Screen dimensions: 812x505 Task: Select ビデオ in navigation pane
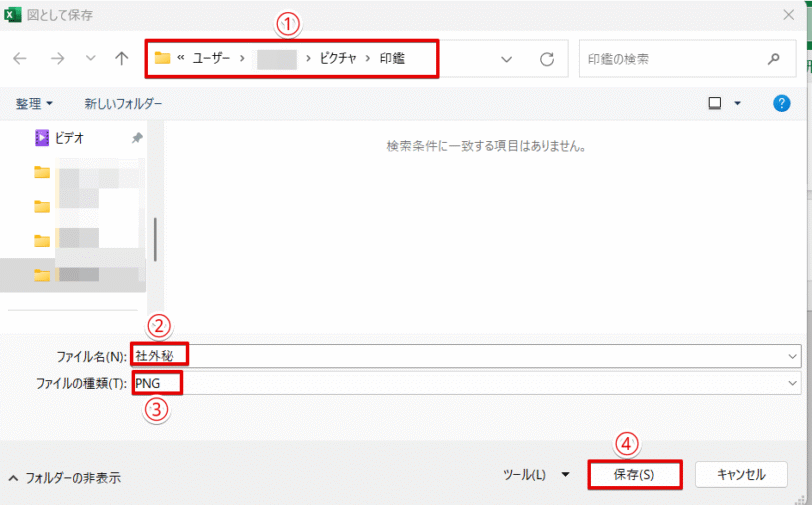click(x=68, y=138)
